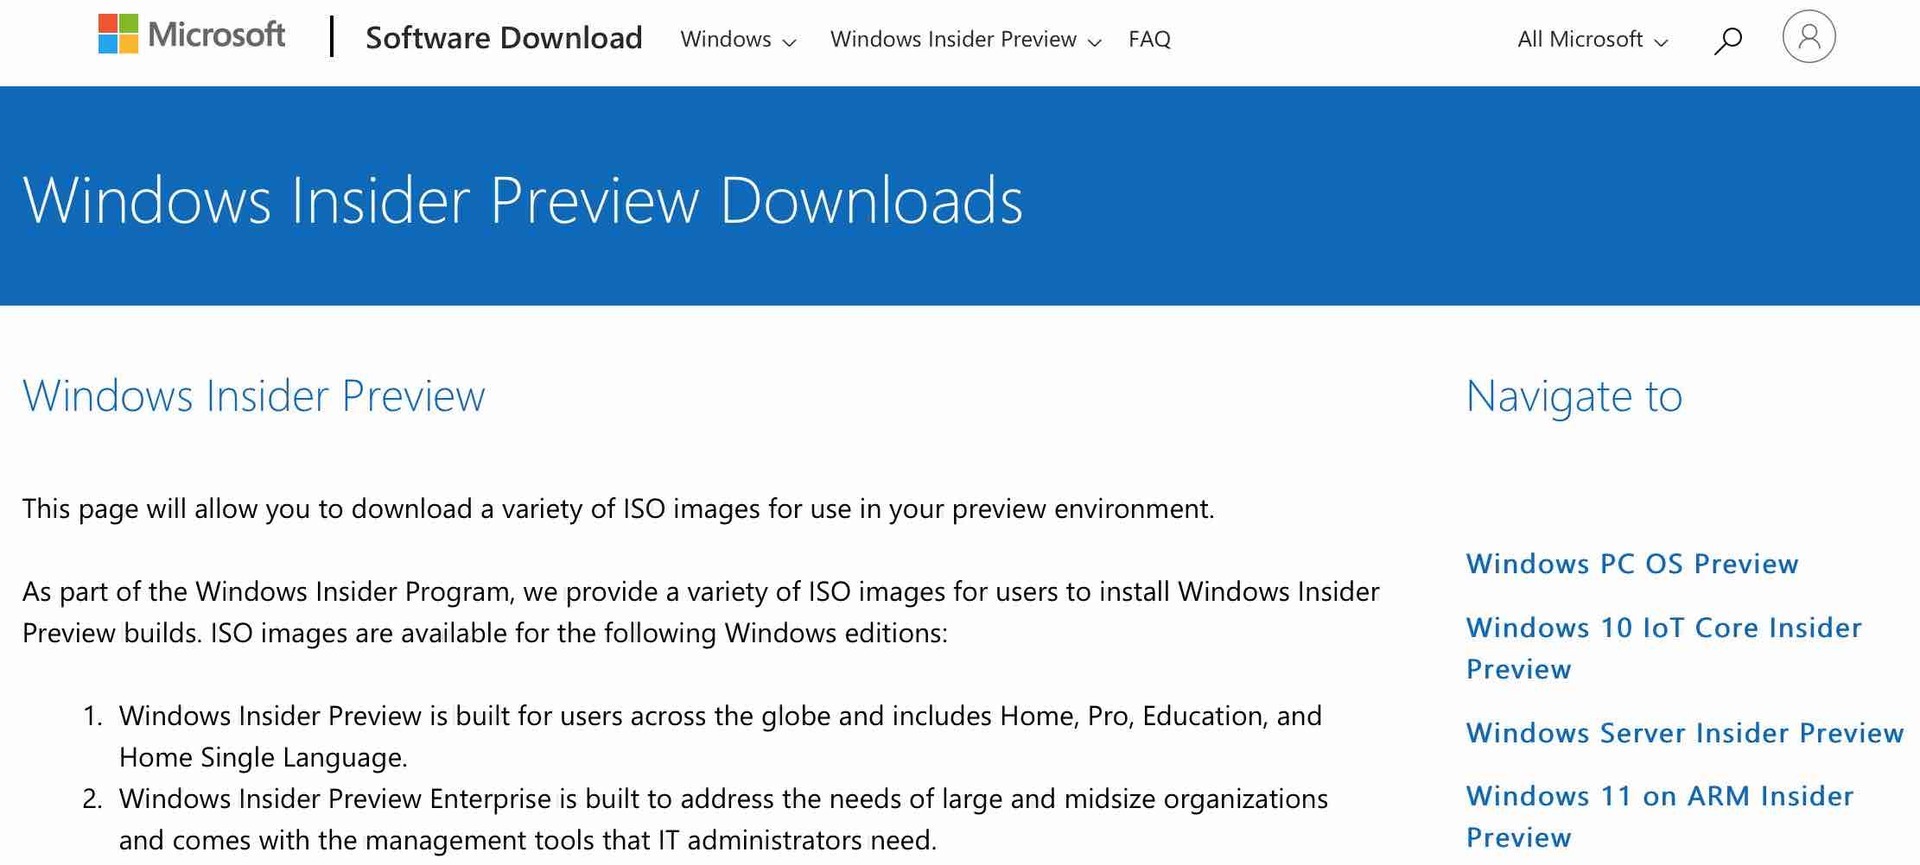The height and width of the screenshot is (865, 1920).
Task: Open the FAQ menu item
Action: (x=1149, y=40)
